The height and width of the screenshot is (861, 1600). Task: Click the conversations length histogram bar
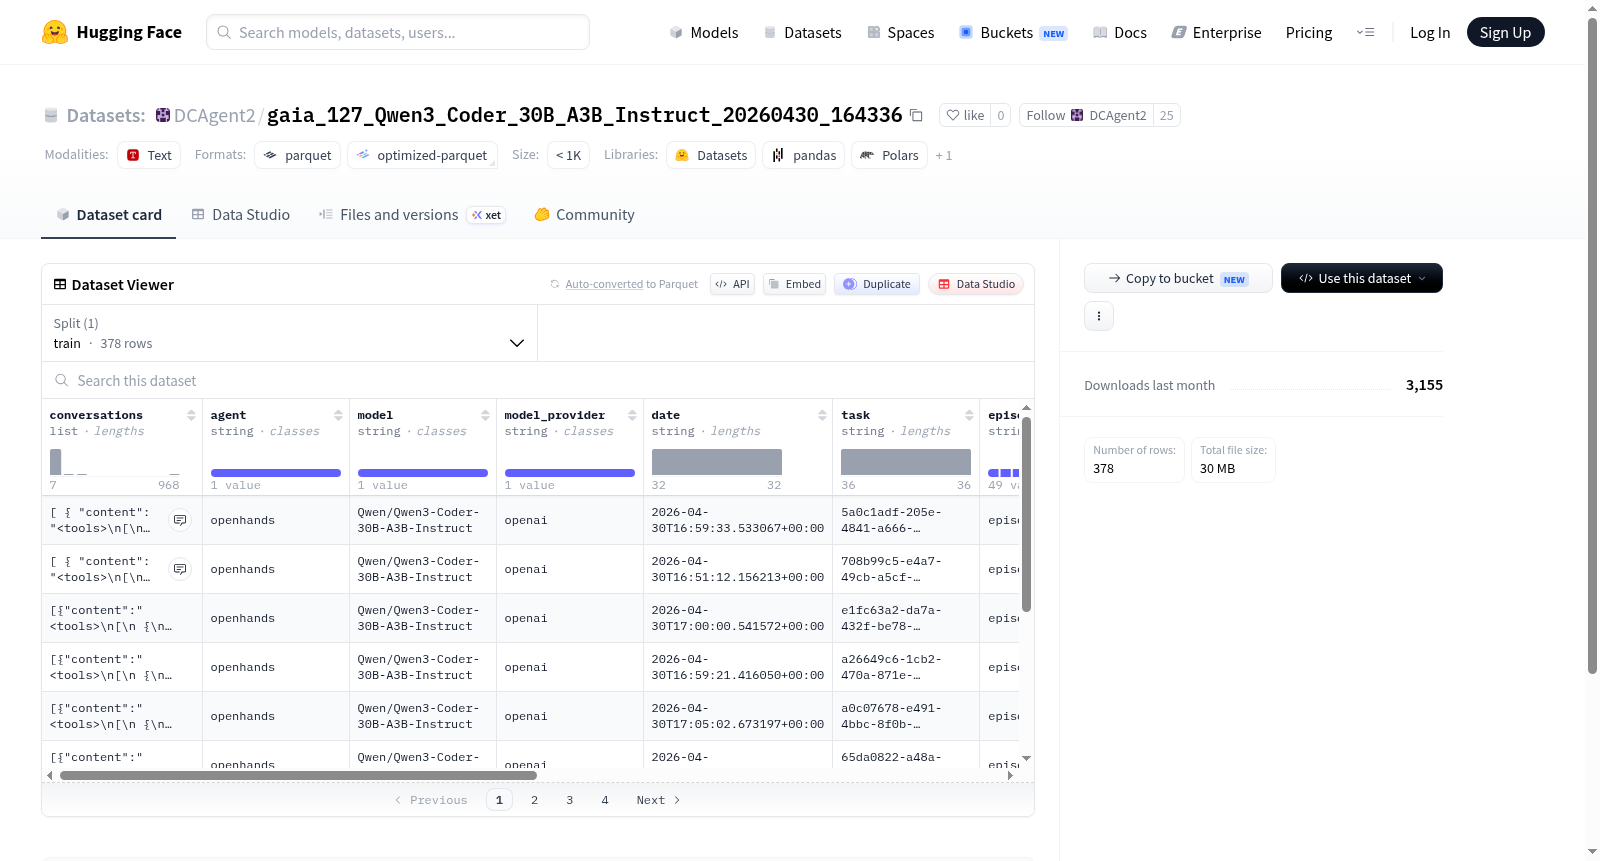(56, 462)
